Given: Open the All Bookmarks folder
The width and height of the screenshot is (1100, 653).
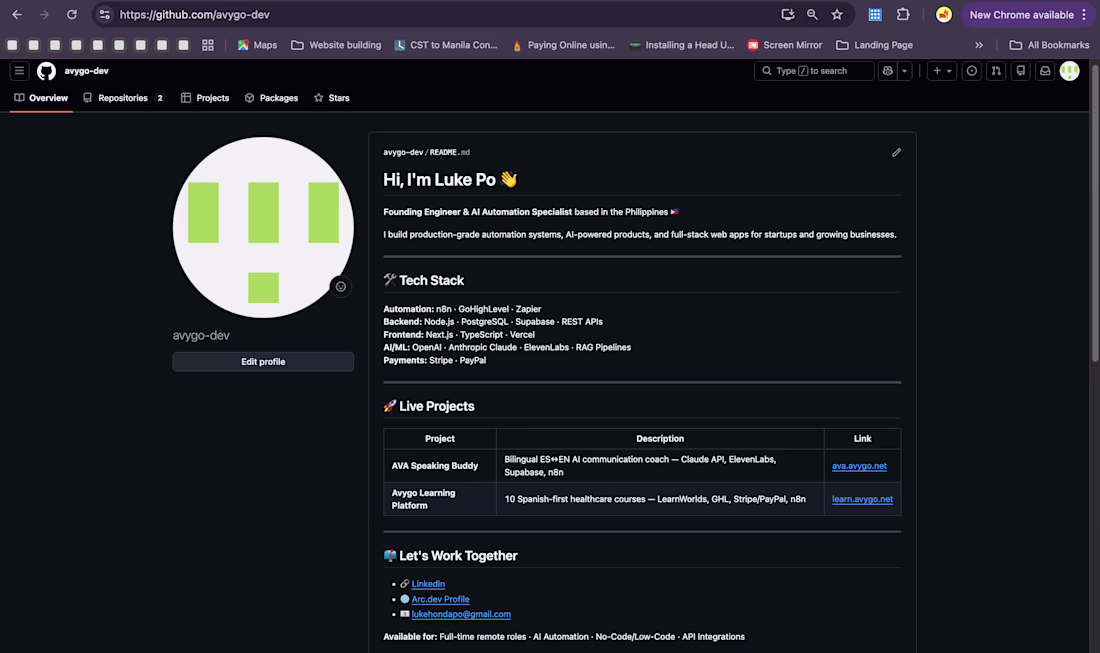Looking at the screenshot, I should [1049, 45].
